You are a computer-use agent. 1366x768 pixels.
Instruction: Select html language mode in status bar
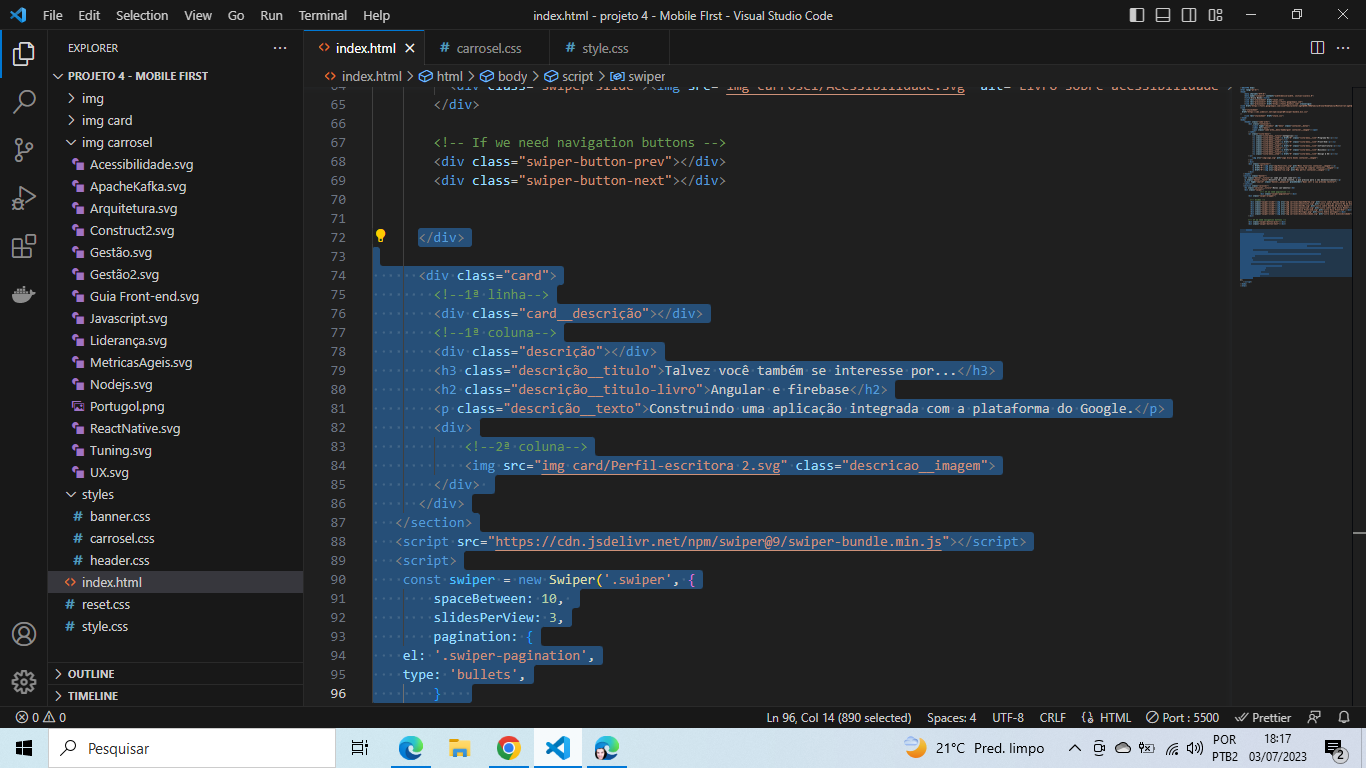click(x=1107, y=718)
